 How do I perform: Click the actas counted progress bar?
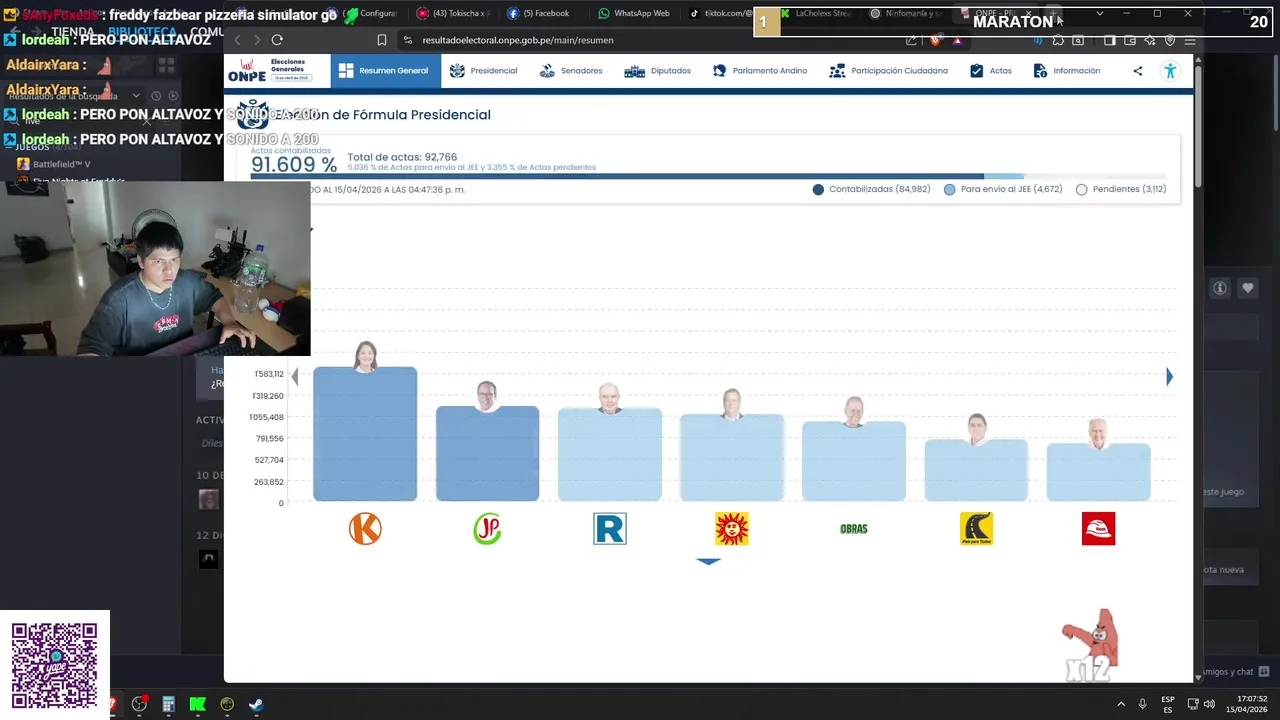pos(709,177)
